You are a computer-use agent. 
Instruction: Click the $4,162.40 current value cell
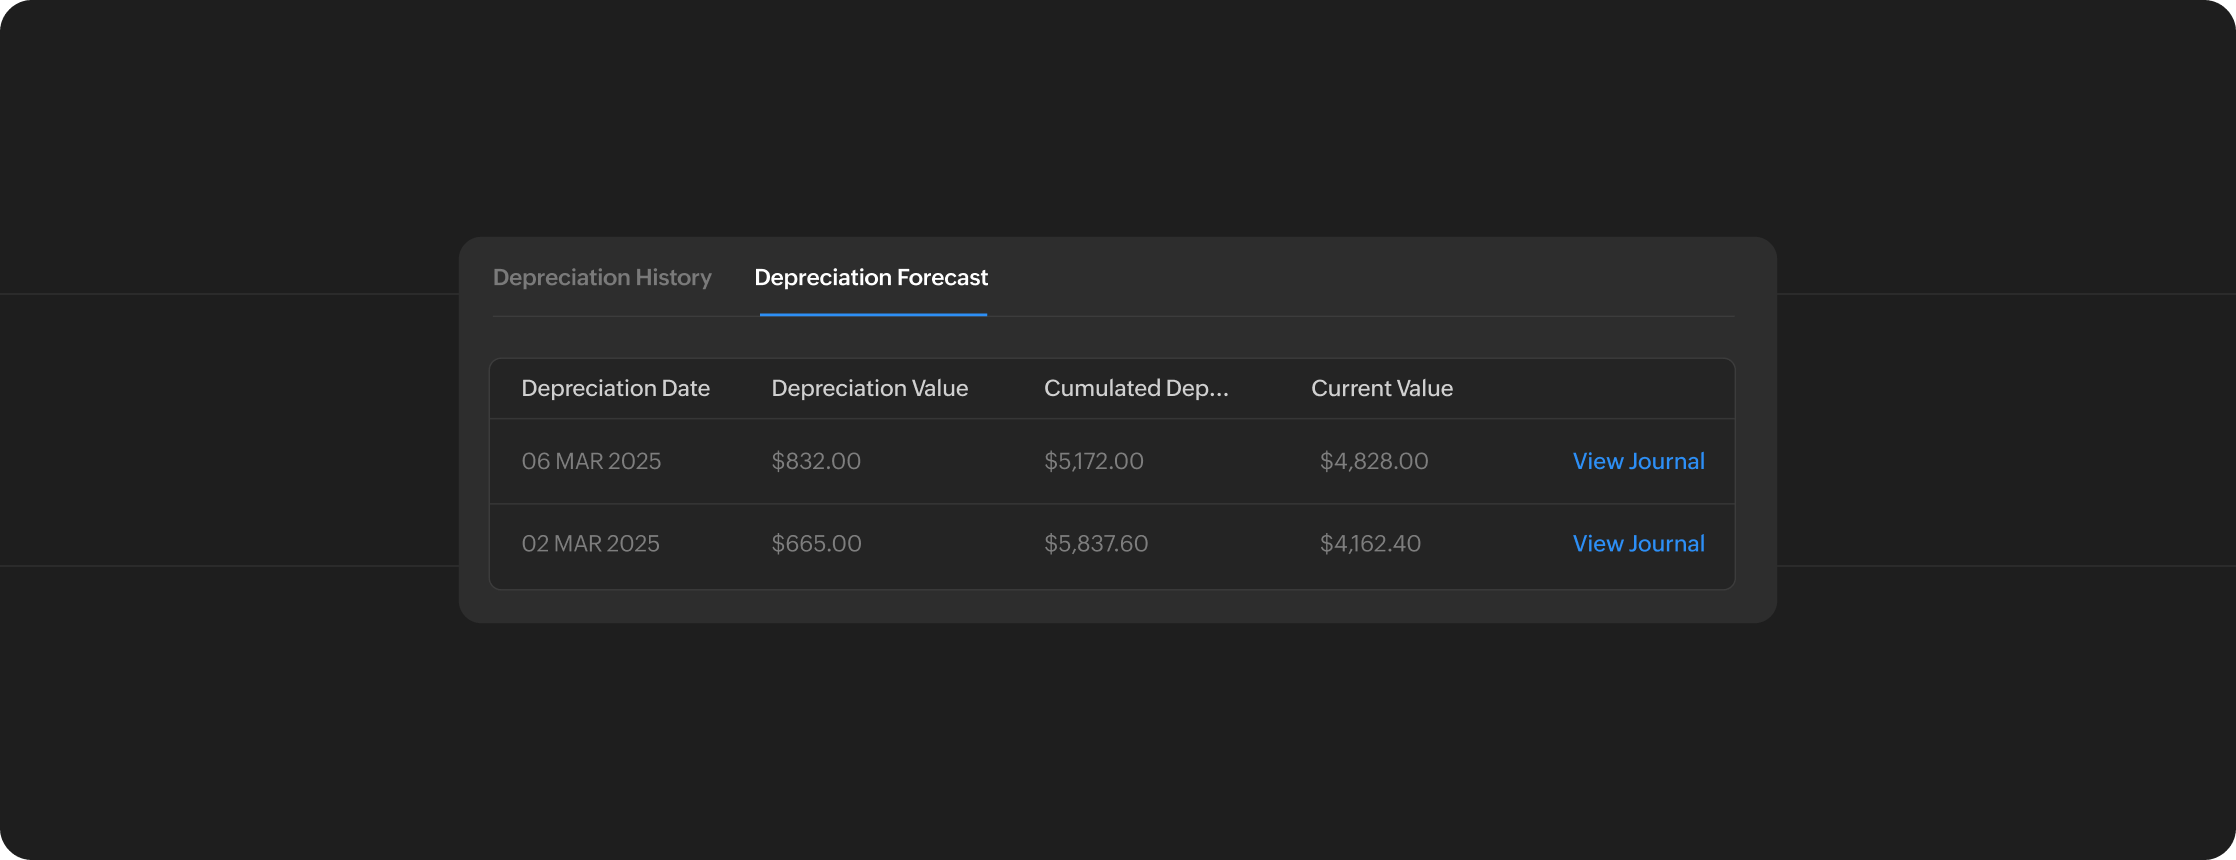[x=1369, y=544]
